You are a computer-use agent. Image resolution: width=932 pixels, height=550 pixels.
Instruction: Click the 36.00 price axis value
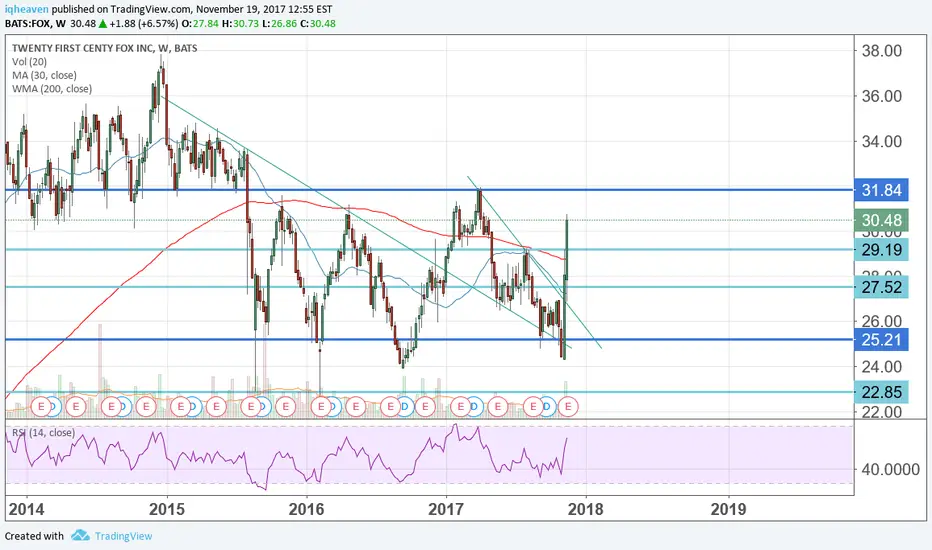click(x=882, y=96)
